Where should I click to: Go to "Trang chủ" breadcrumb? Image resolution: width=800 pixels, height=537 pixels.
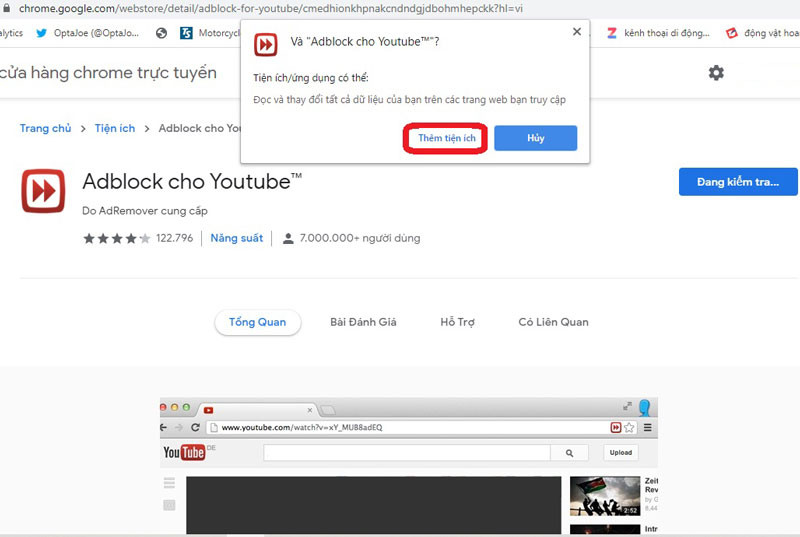point(45,128)
